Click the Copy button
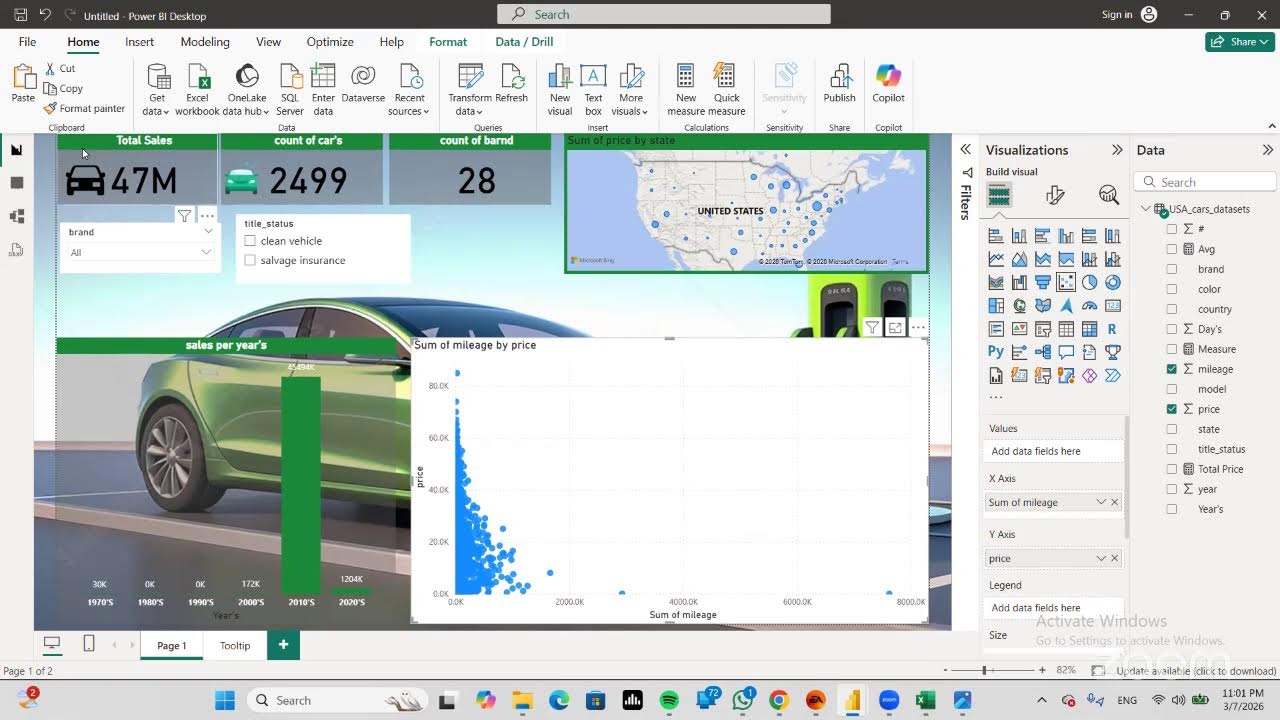Screen dimensions: 1280x720 (64, 88)
